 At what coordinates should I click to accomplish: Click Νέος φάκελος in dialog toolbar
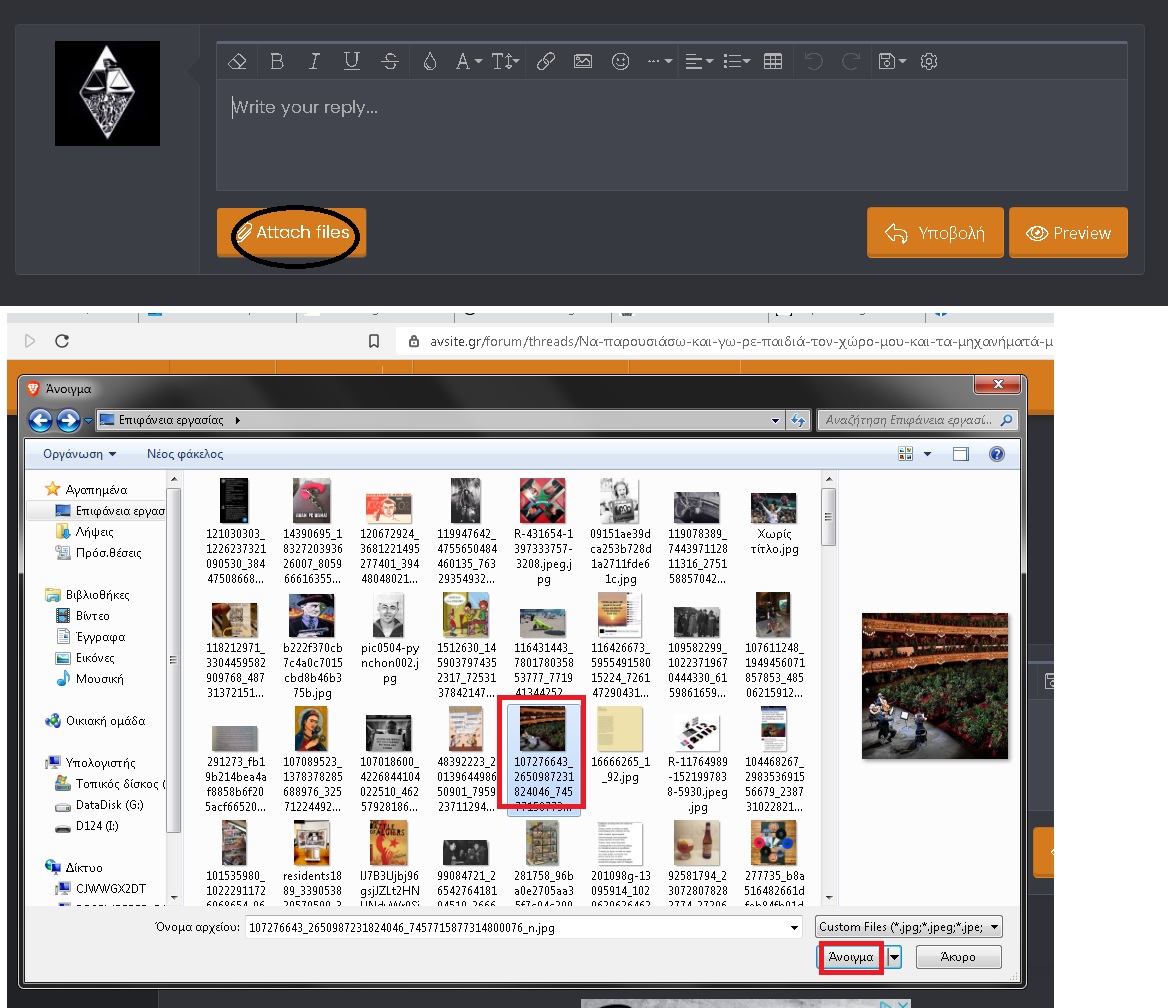click(185, 454)
